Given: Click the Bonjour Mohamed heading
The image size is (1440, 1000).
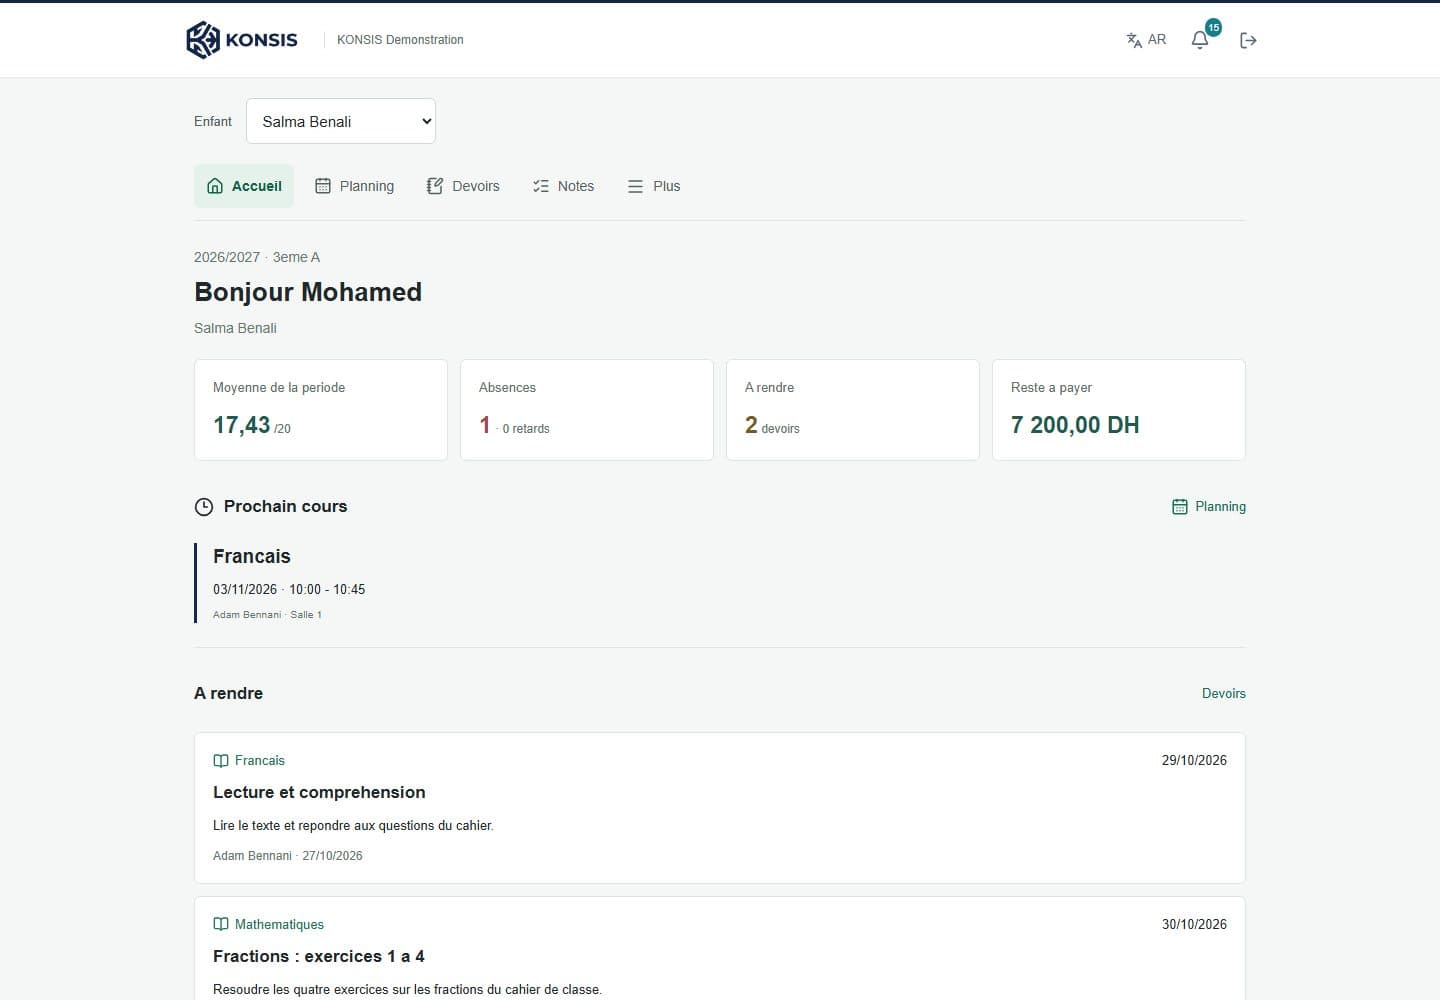Looking at the screenshot, I should click(308, 292).
